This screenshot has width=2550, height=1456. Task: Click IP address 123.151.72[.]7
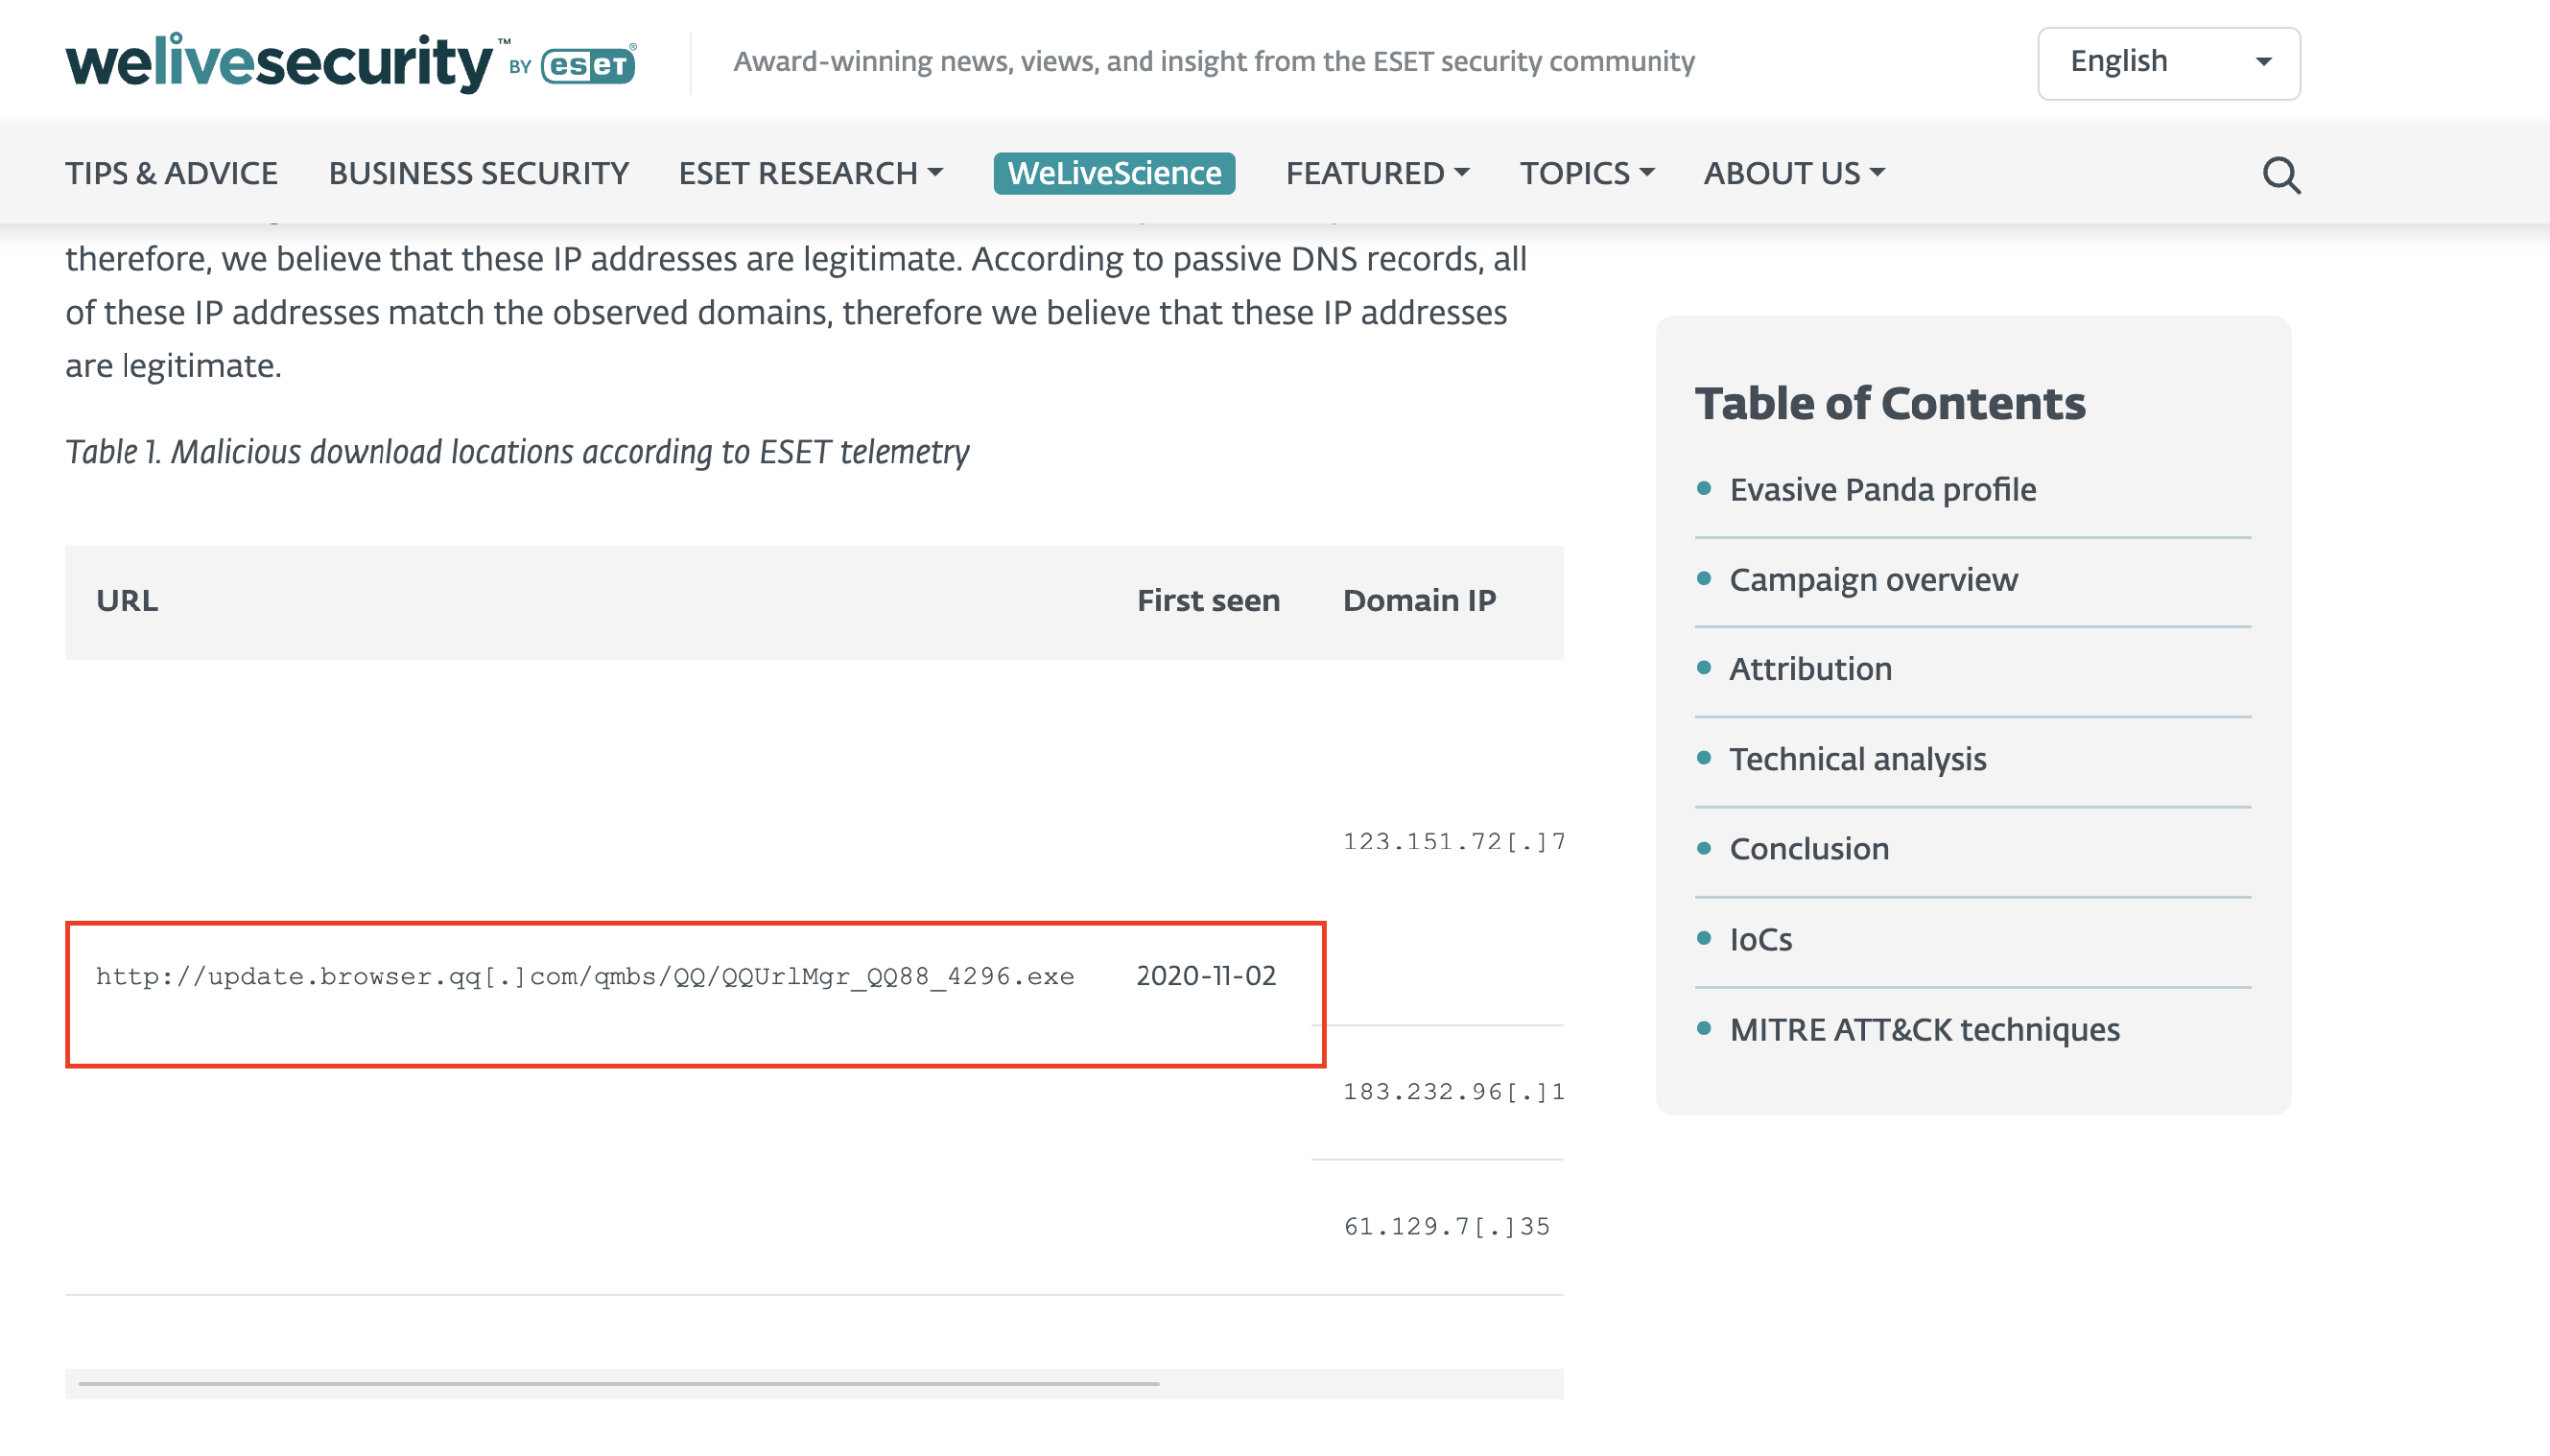click(1453, 842)
